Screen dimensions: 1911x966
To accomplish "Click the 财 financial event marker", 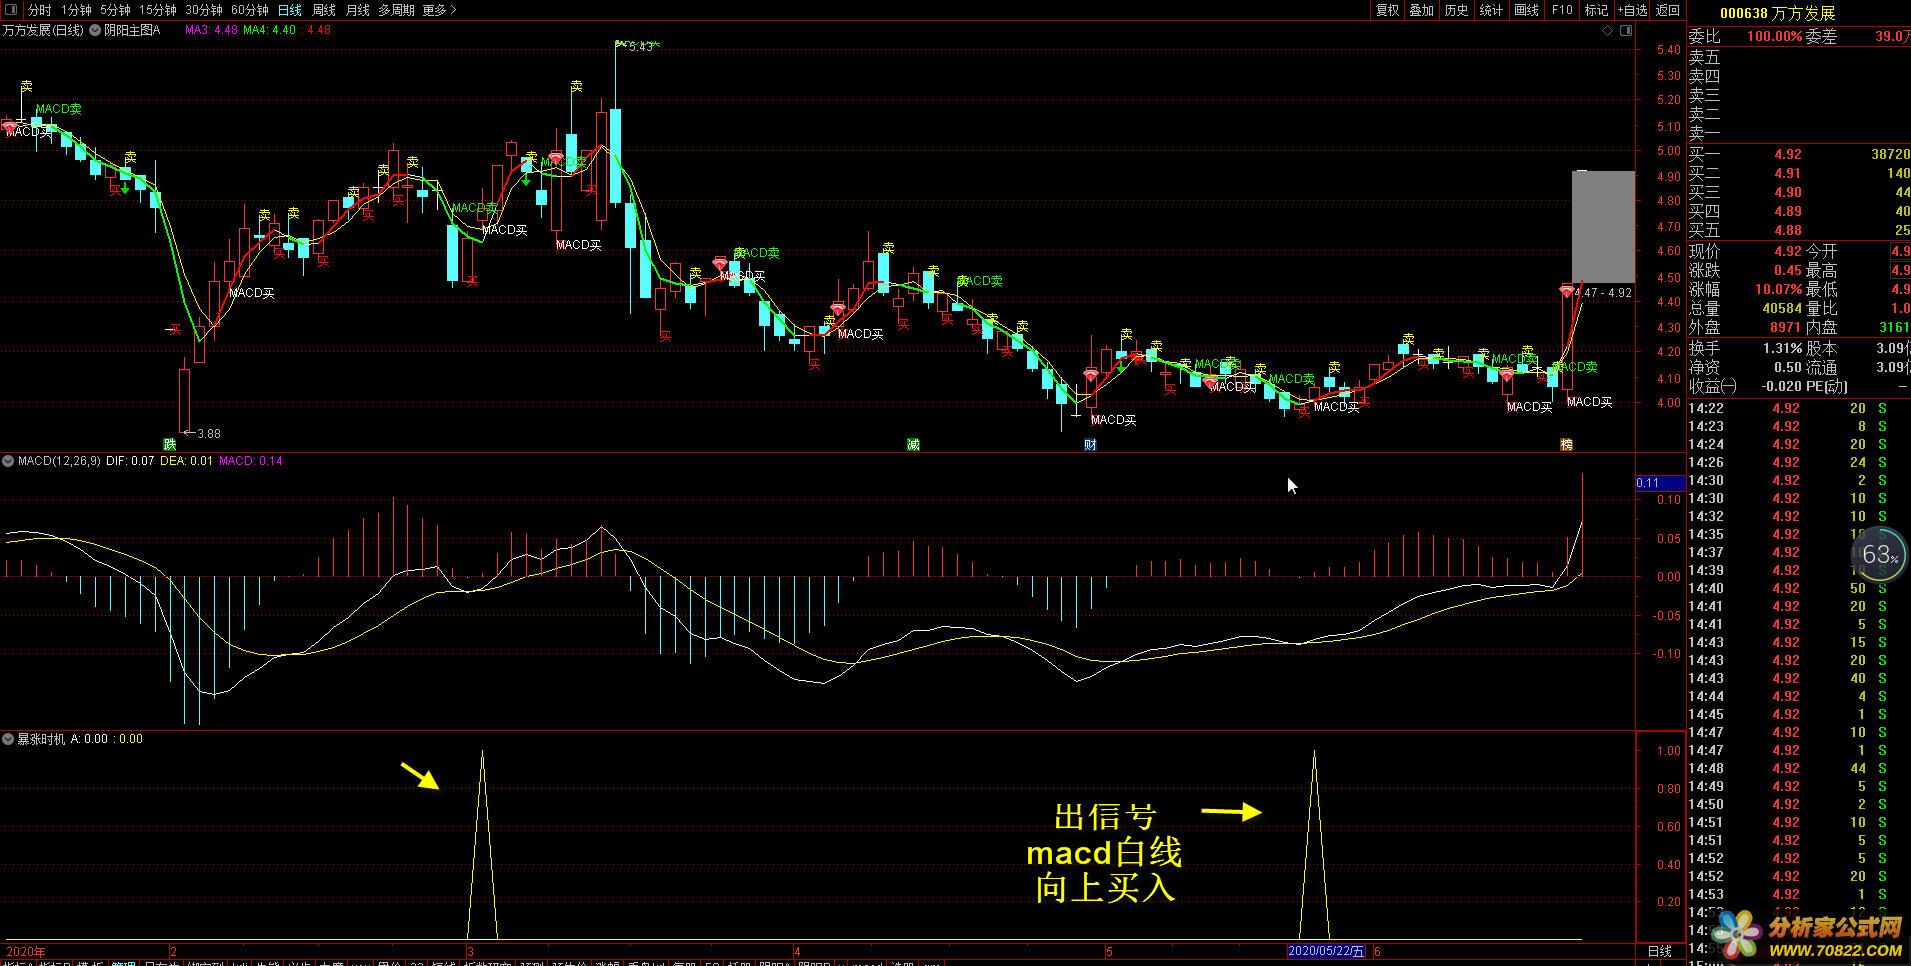I will pos(1090,444).
